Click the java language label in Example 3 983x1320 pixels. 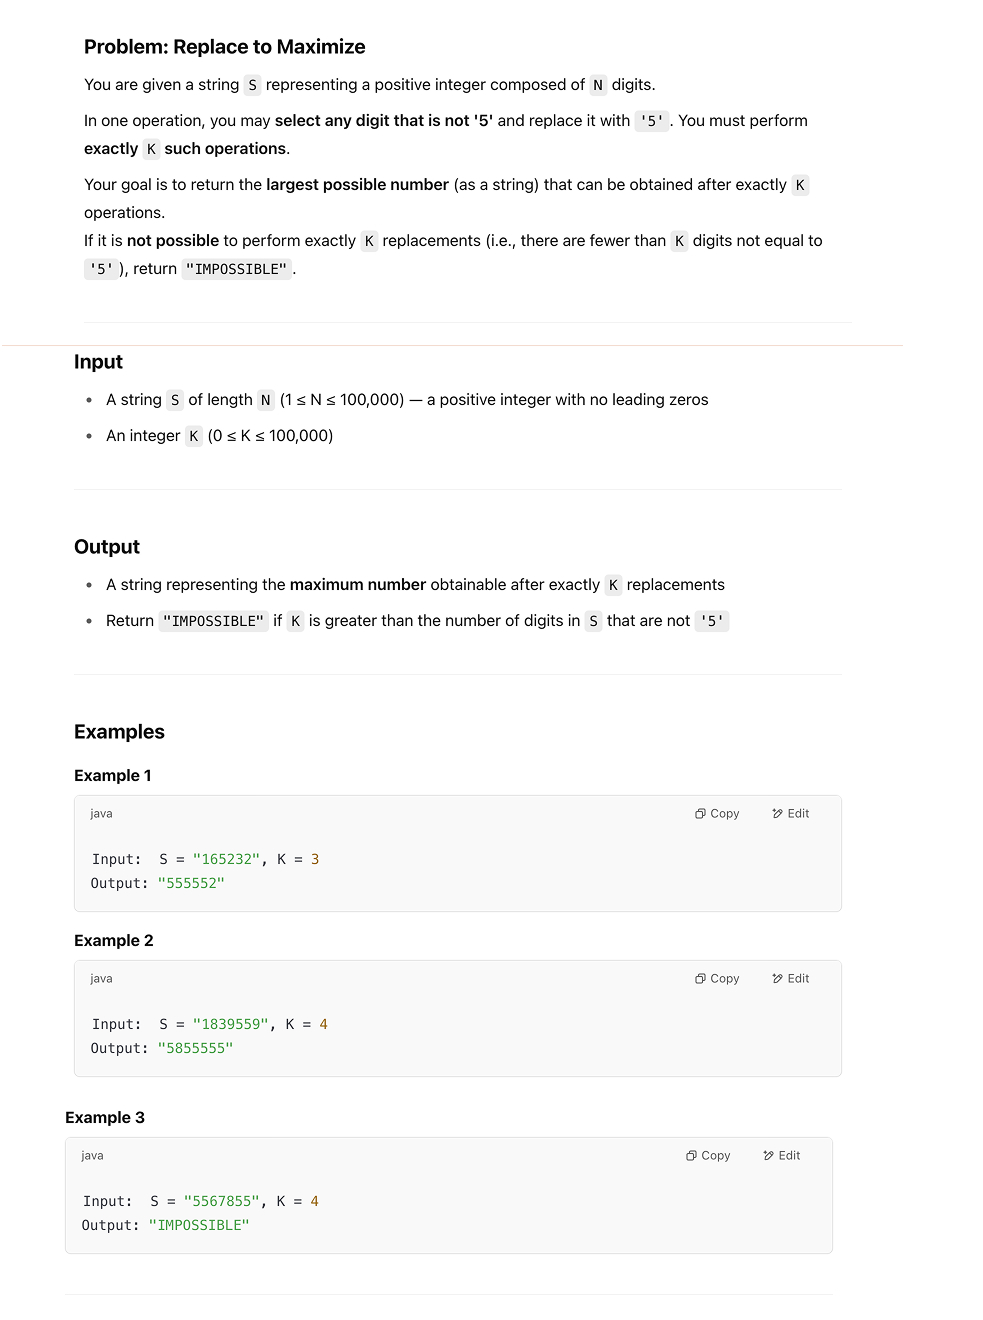pyautogui.click(x=92, y=1156)
